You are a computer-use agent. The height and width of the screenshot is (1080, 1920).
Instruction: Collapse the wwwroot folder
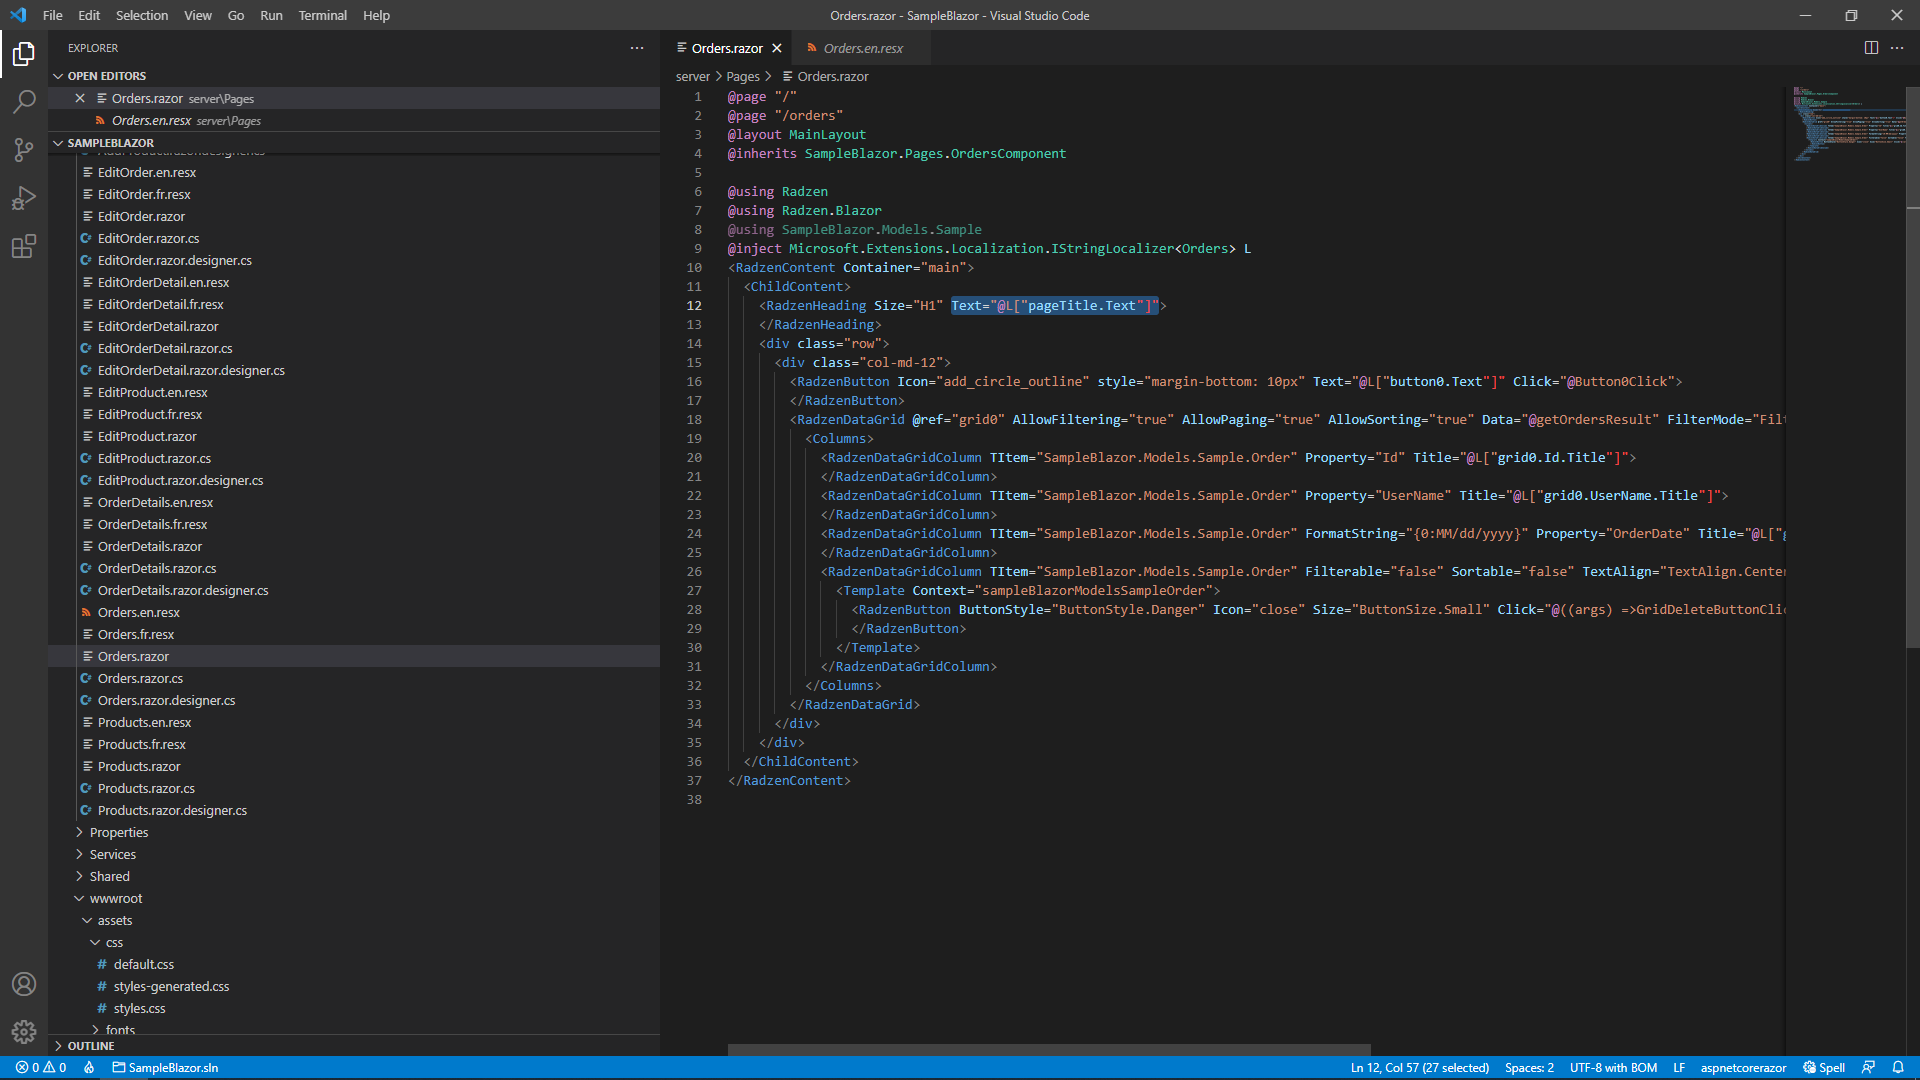[115, 899]
